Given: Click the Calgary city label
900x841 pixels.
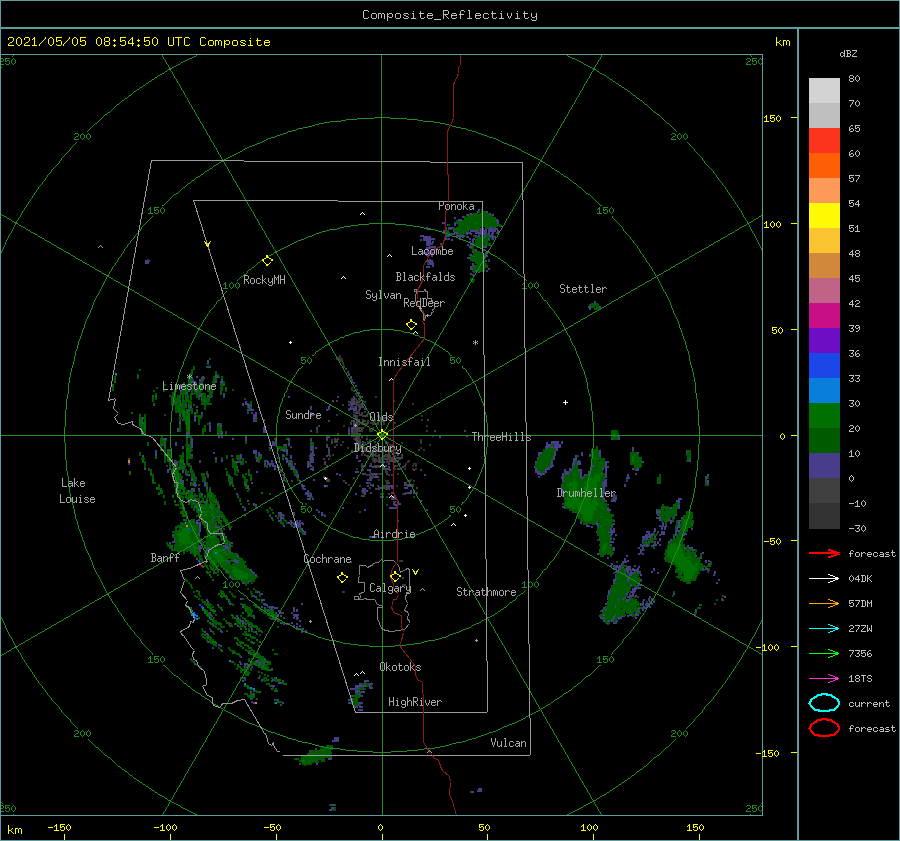Looking at the screenshot, I should 390,588.
